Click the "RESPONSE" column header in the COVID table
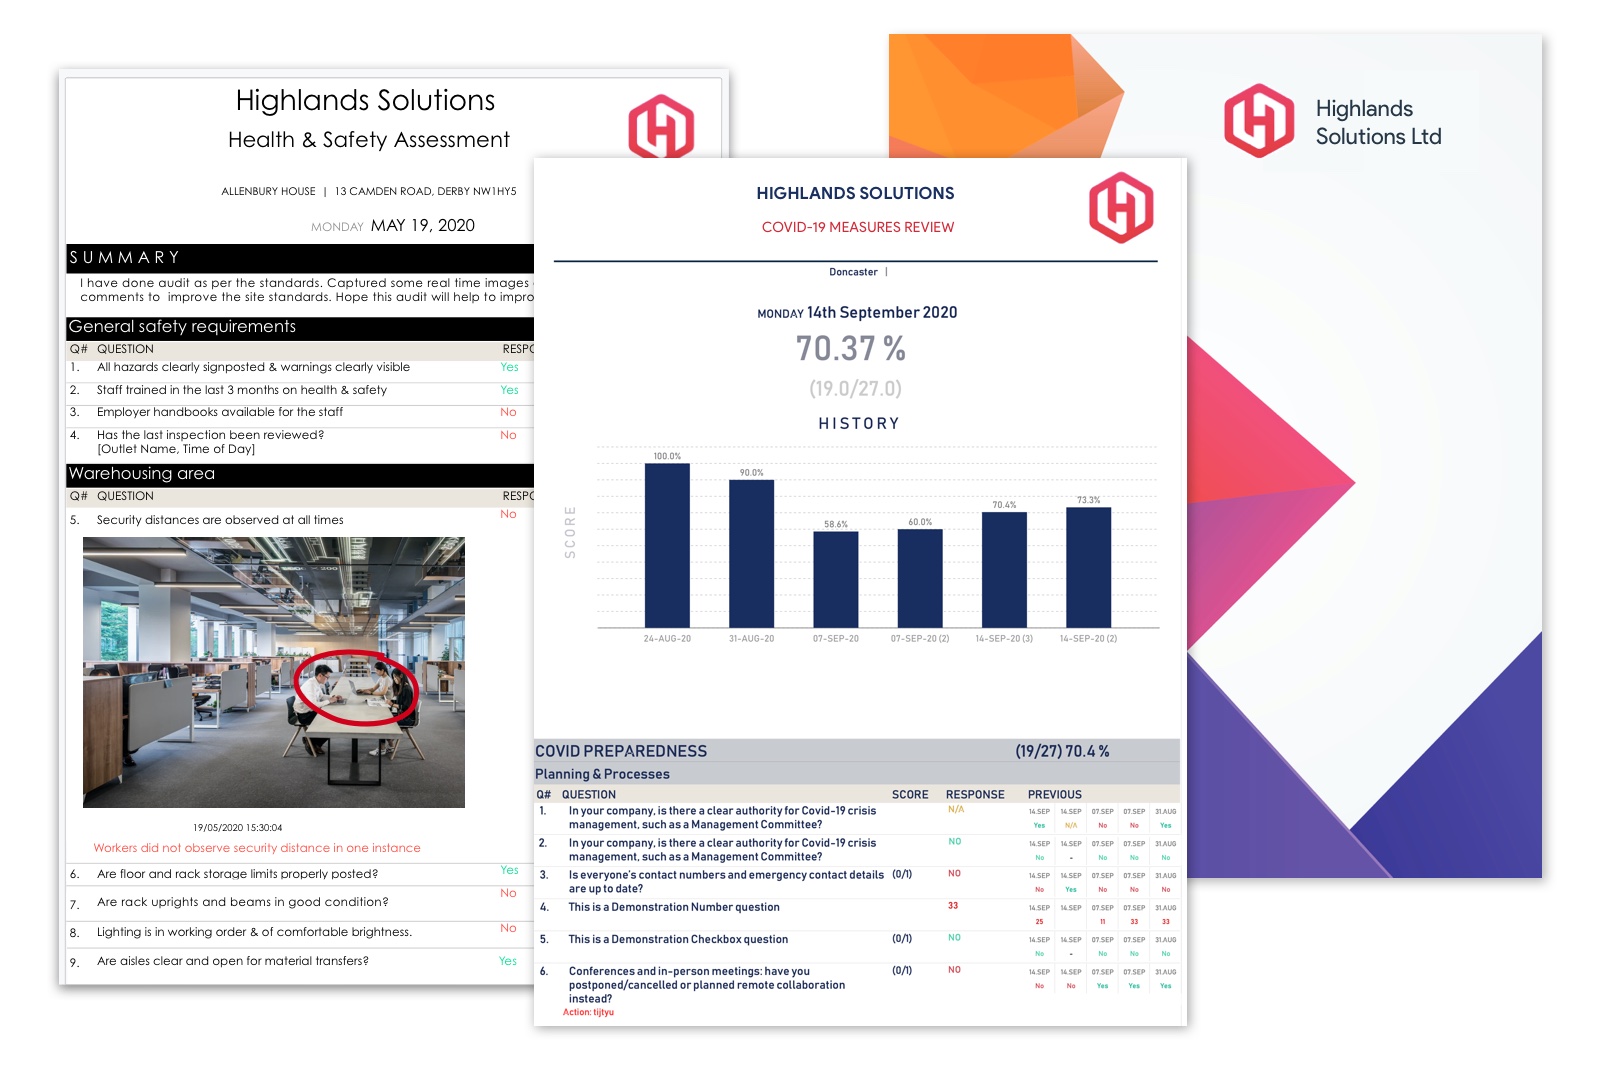The height and width of the screenshot is (1074, 1601). [975, 795]
